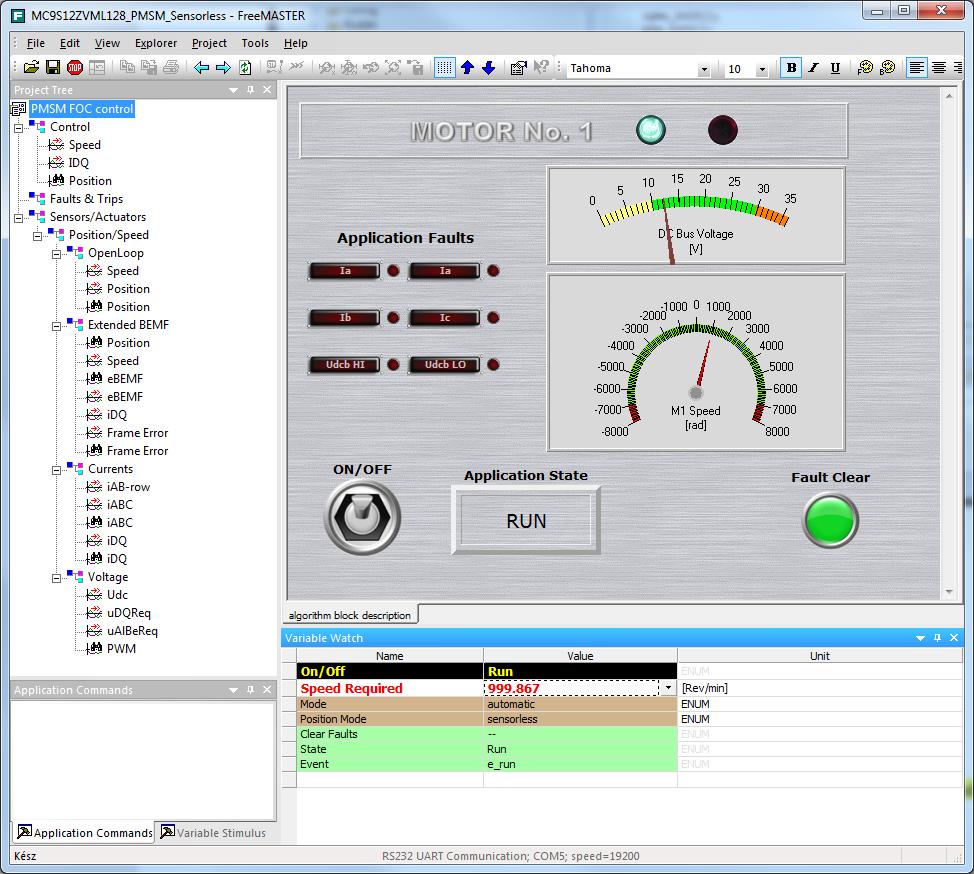
Task: Open a project with the folder icon
Action: click(x=31, y=67)
